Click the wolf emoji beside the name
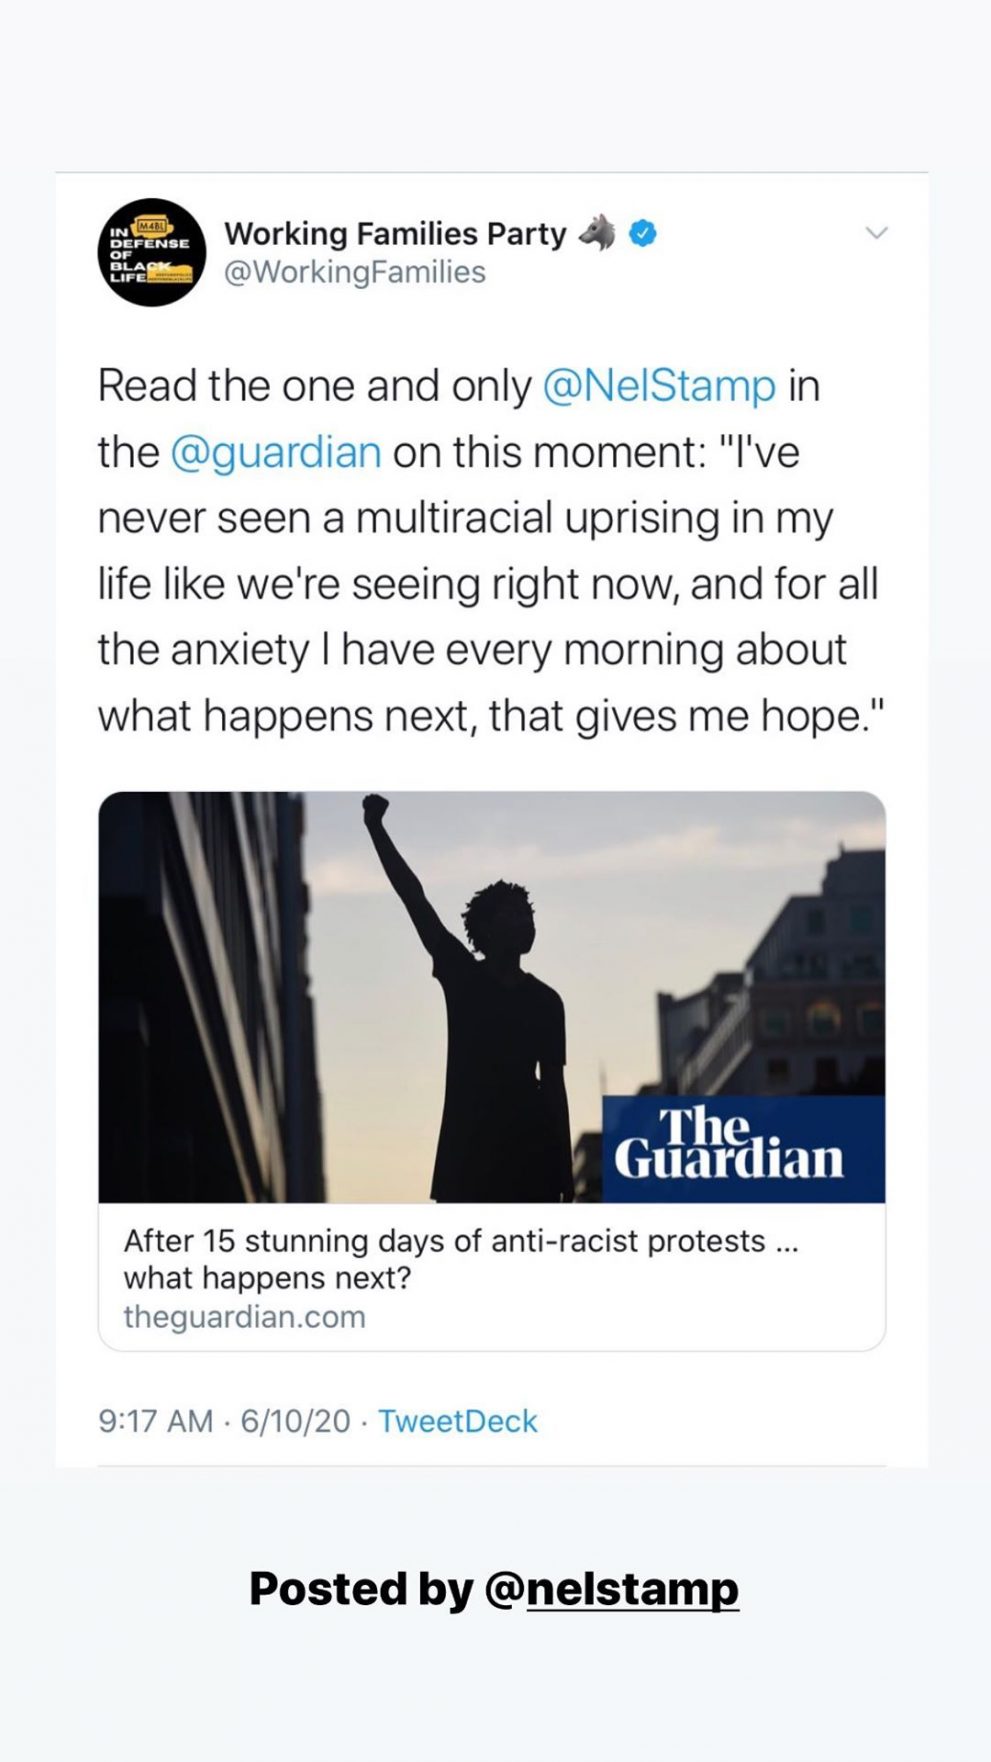 [598, 233]
